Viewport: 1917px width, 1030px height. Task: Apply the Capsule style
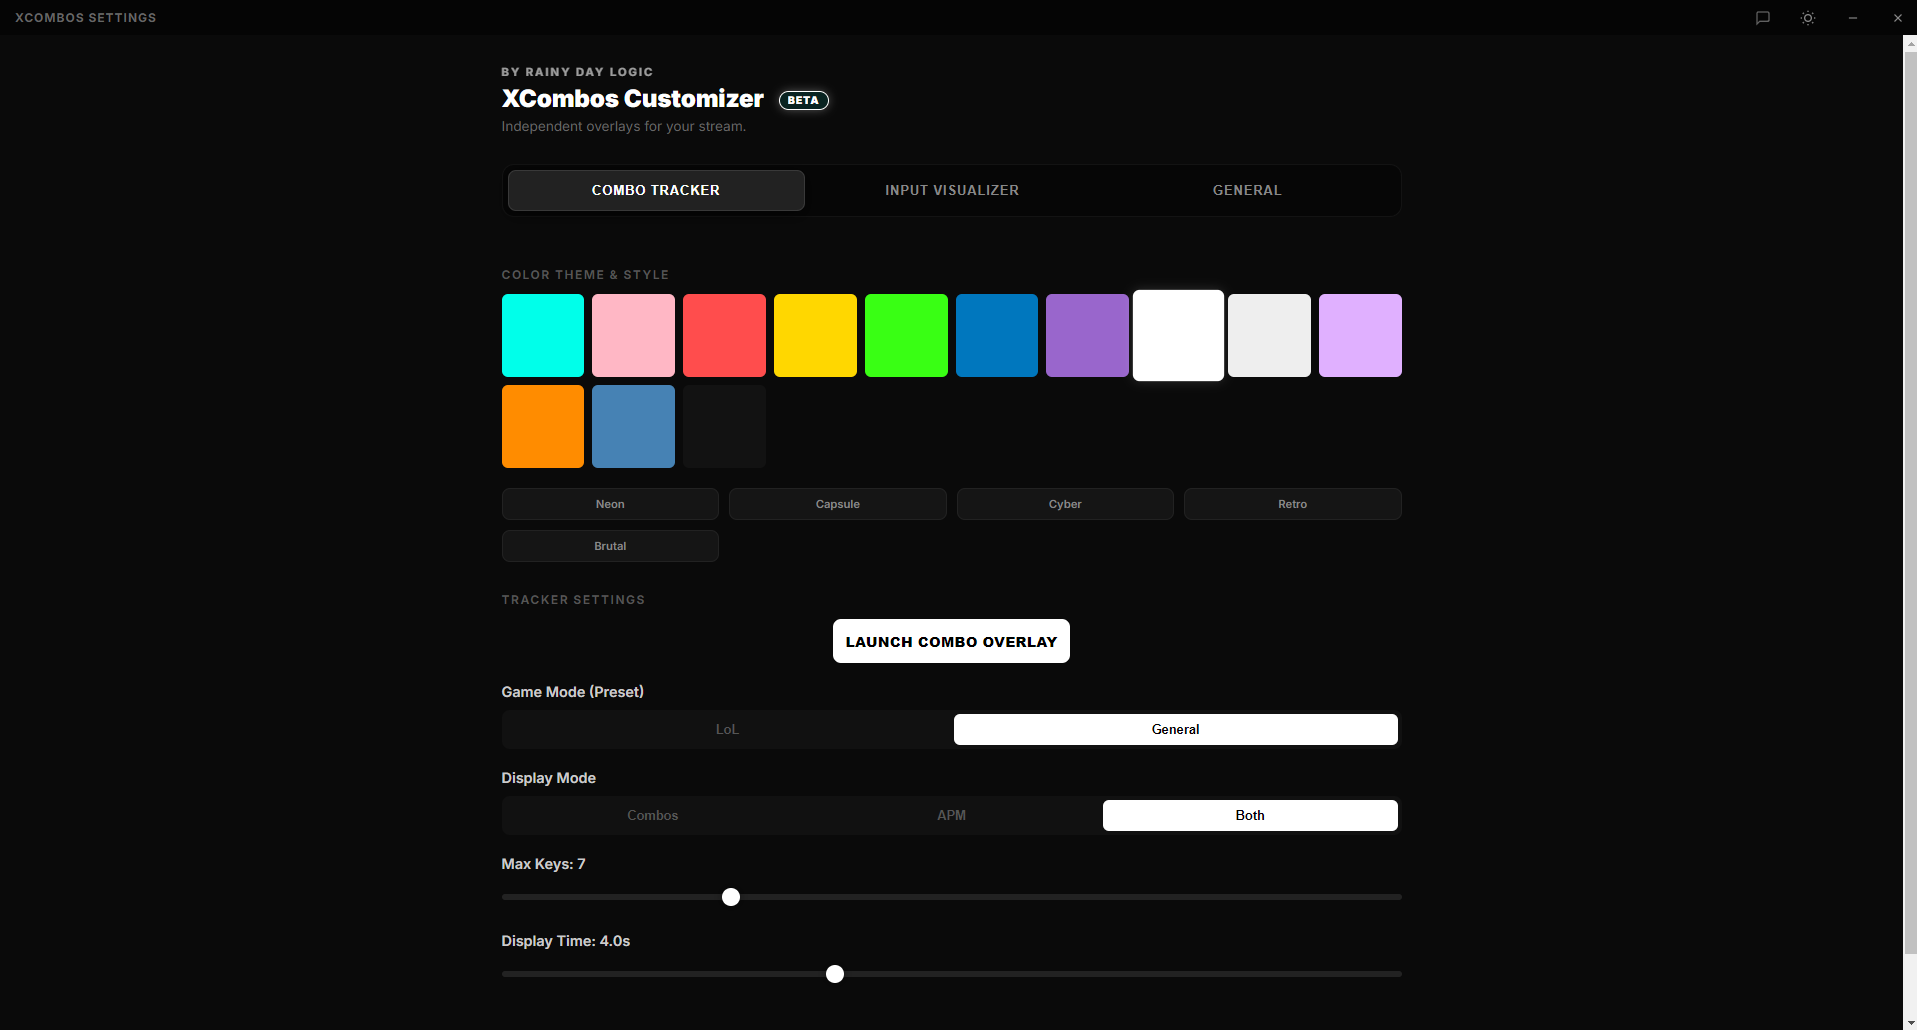[x=837, y=503]
